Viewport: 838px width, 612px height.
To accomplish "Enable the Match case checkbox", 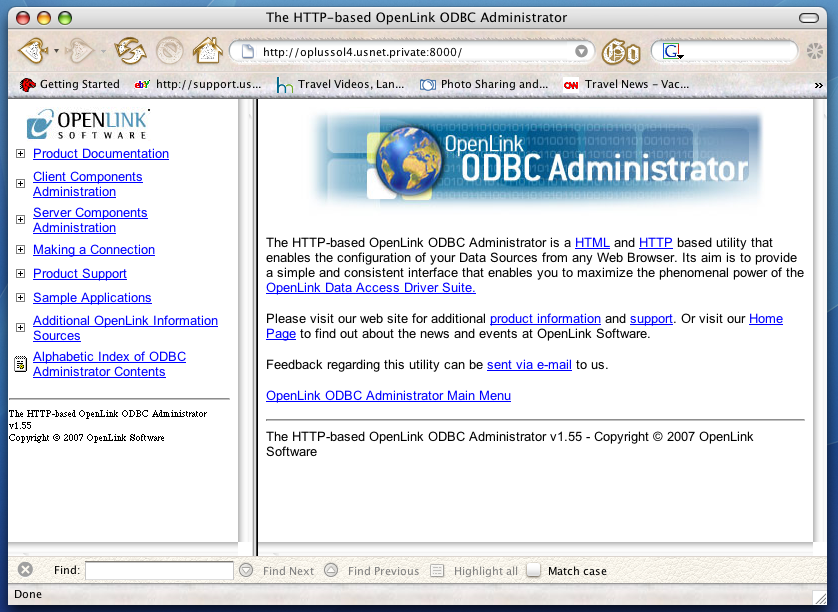I will 534,570.
